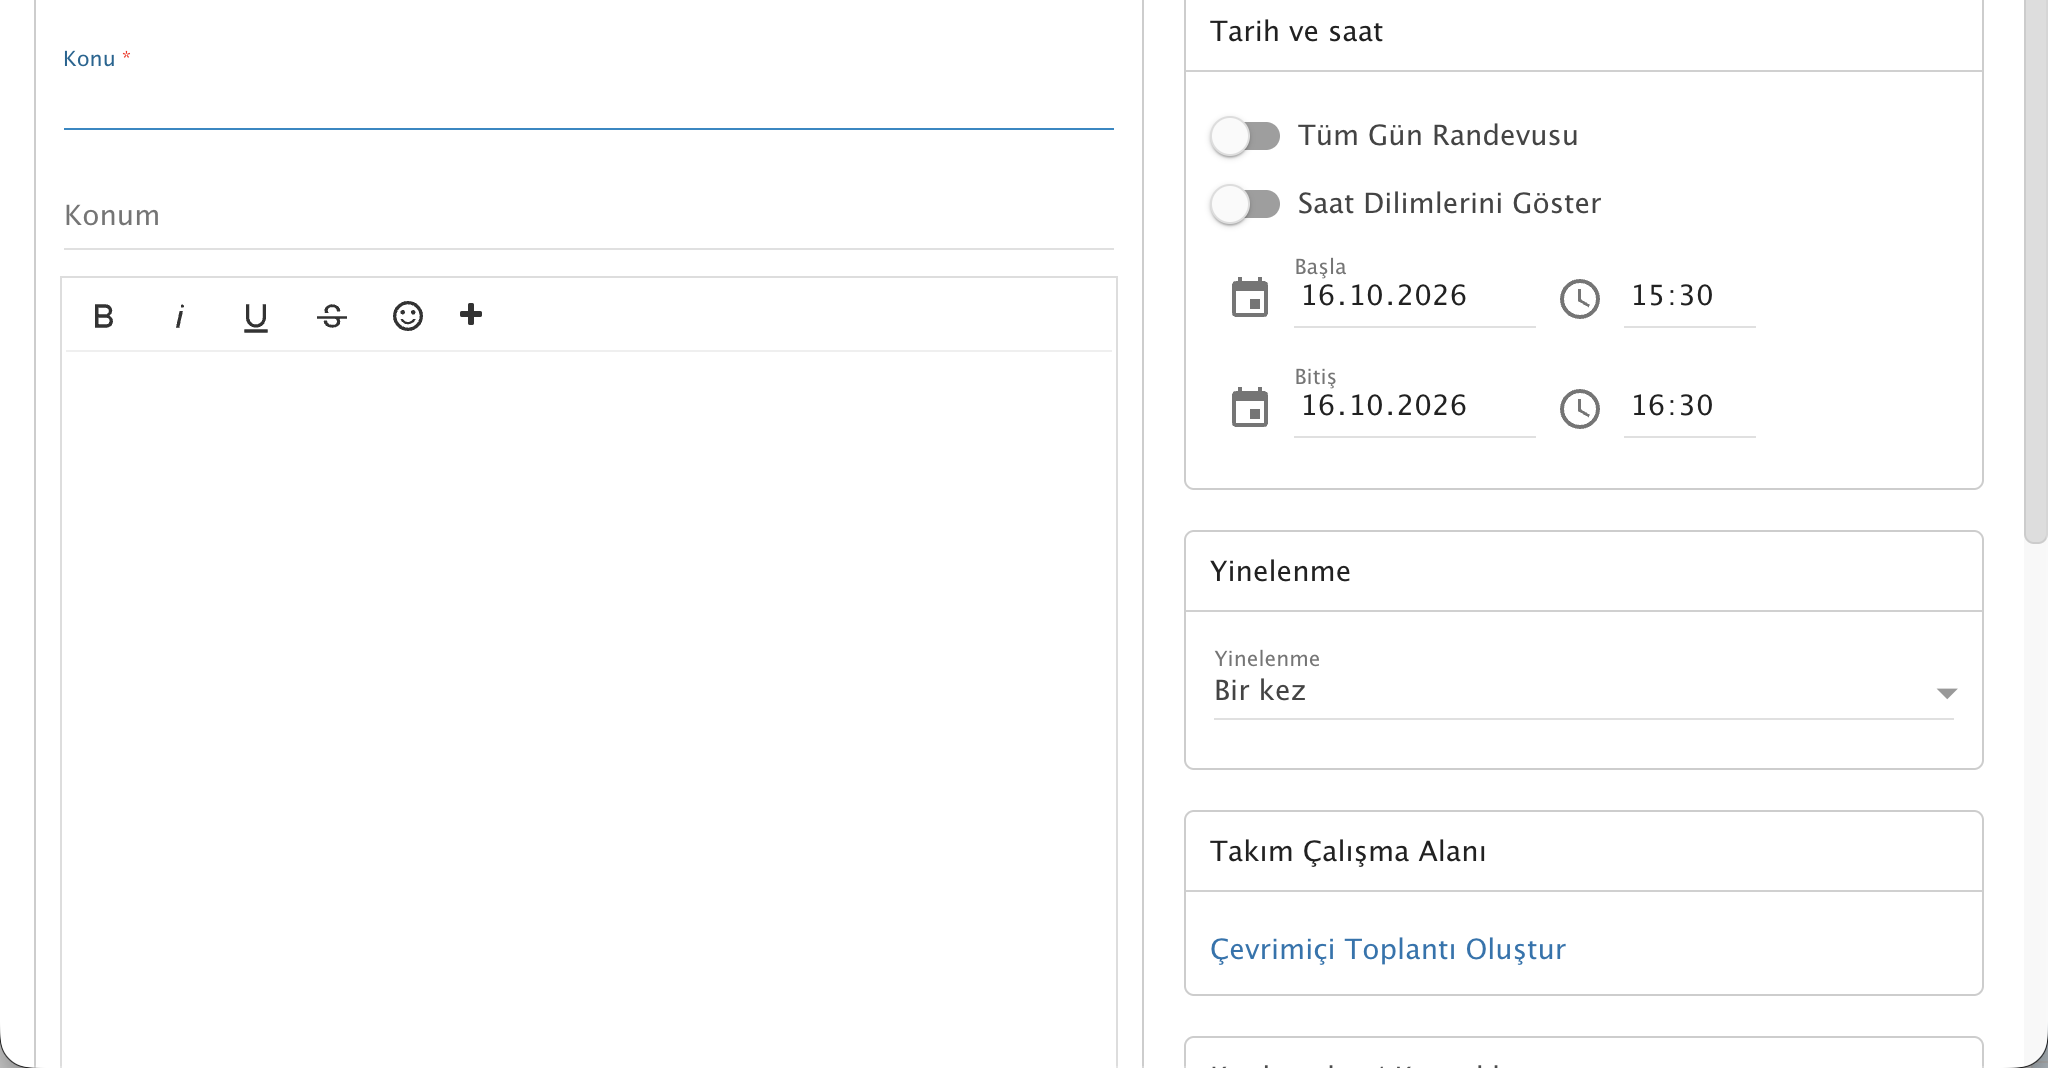The height and width of the screenshot is (1068, 2048).
Task: Click the Çevrimiçi Toplantı Oluştur link
Action: (x=1388, y=949)
